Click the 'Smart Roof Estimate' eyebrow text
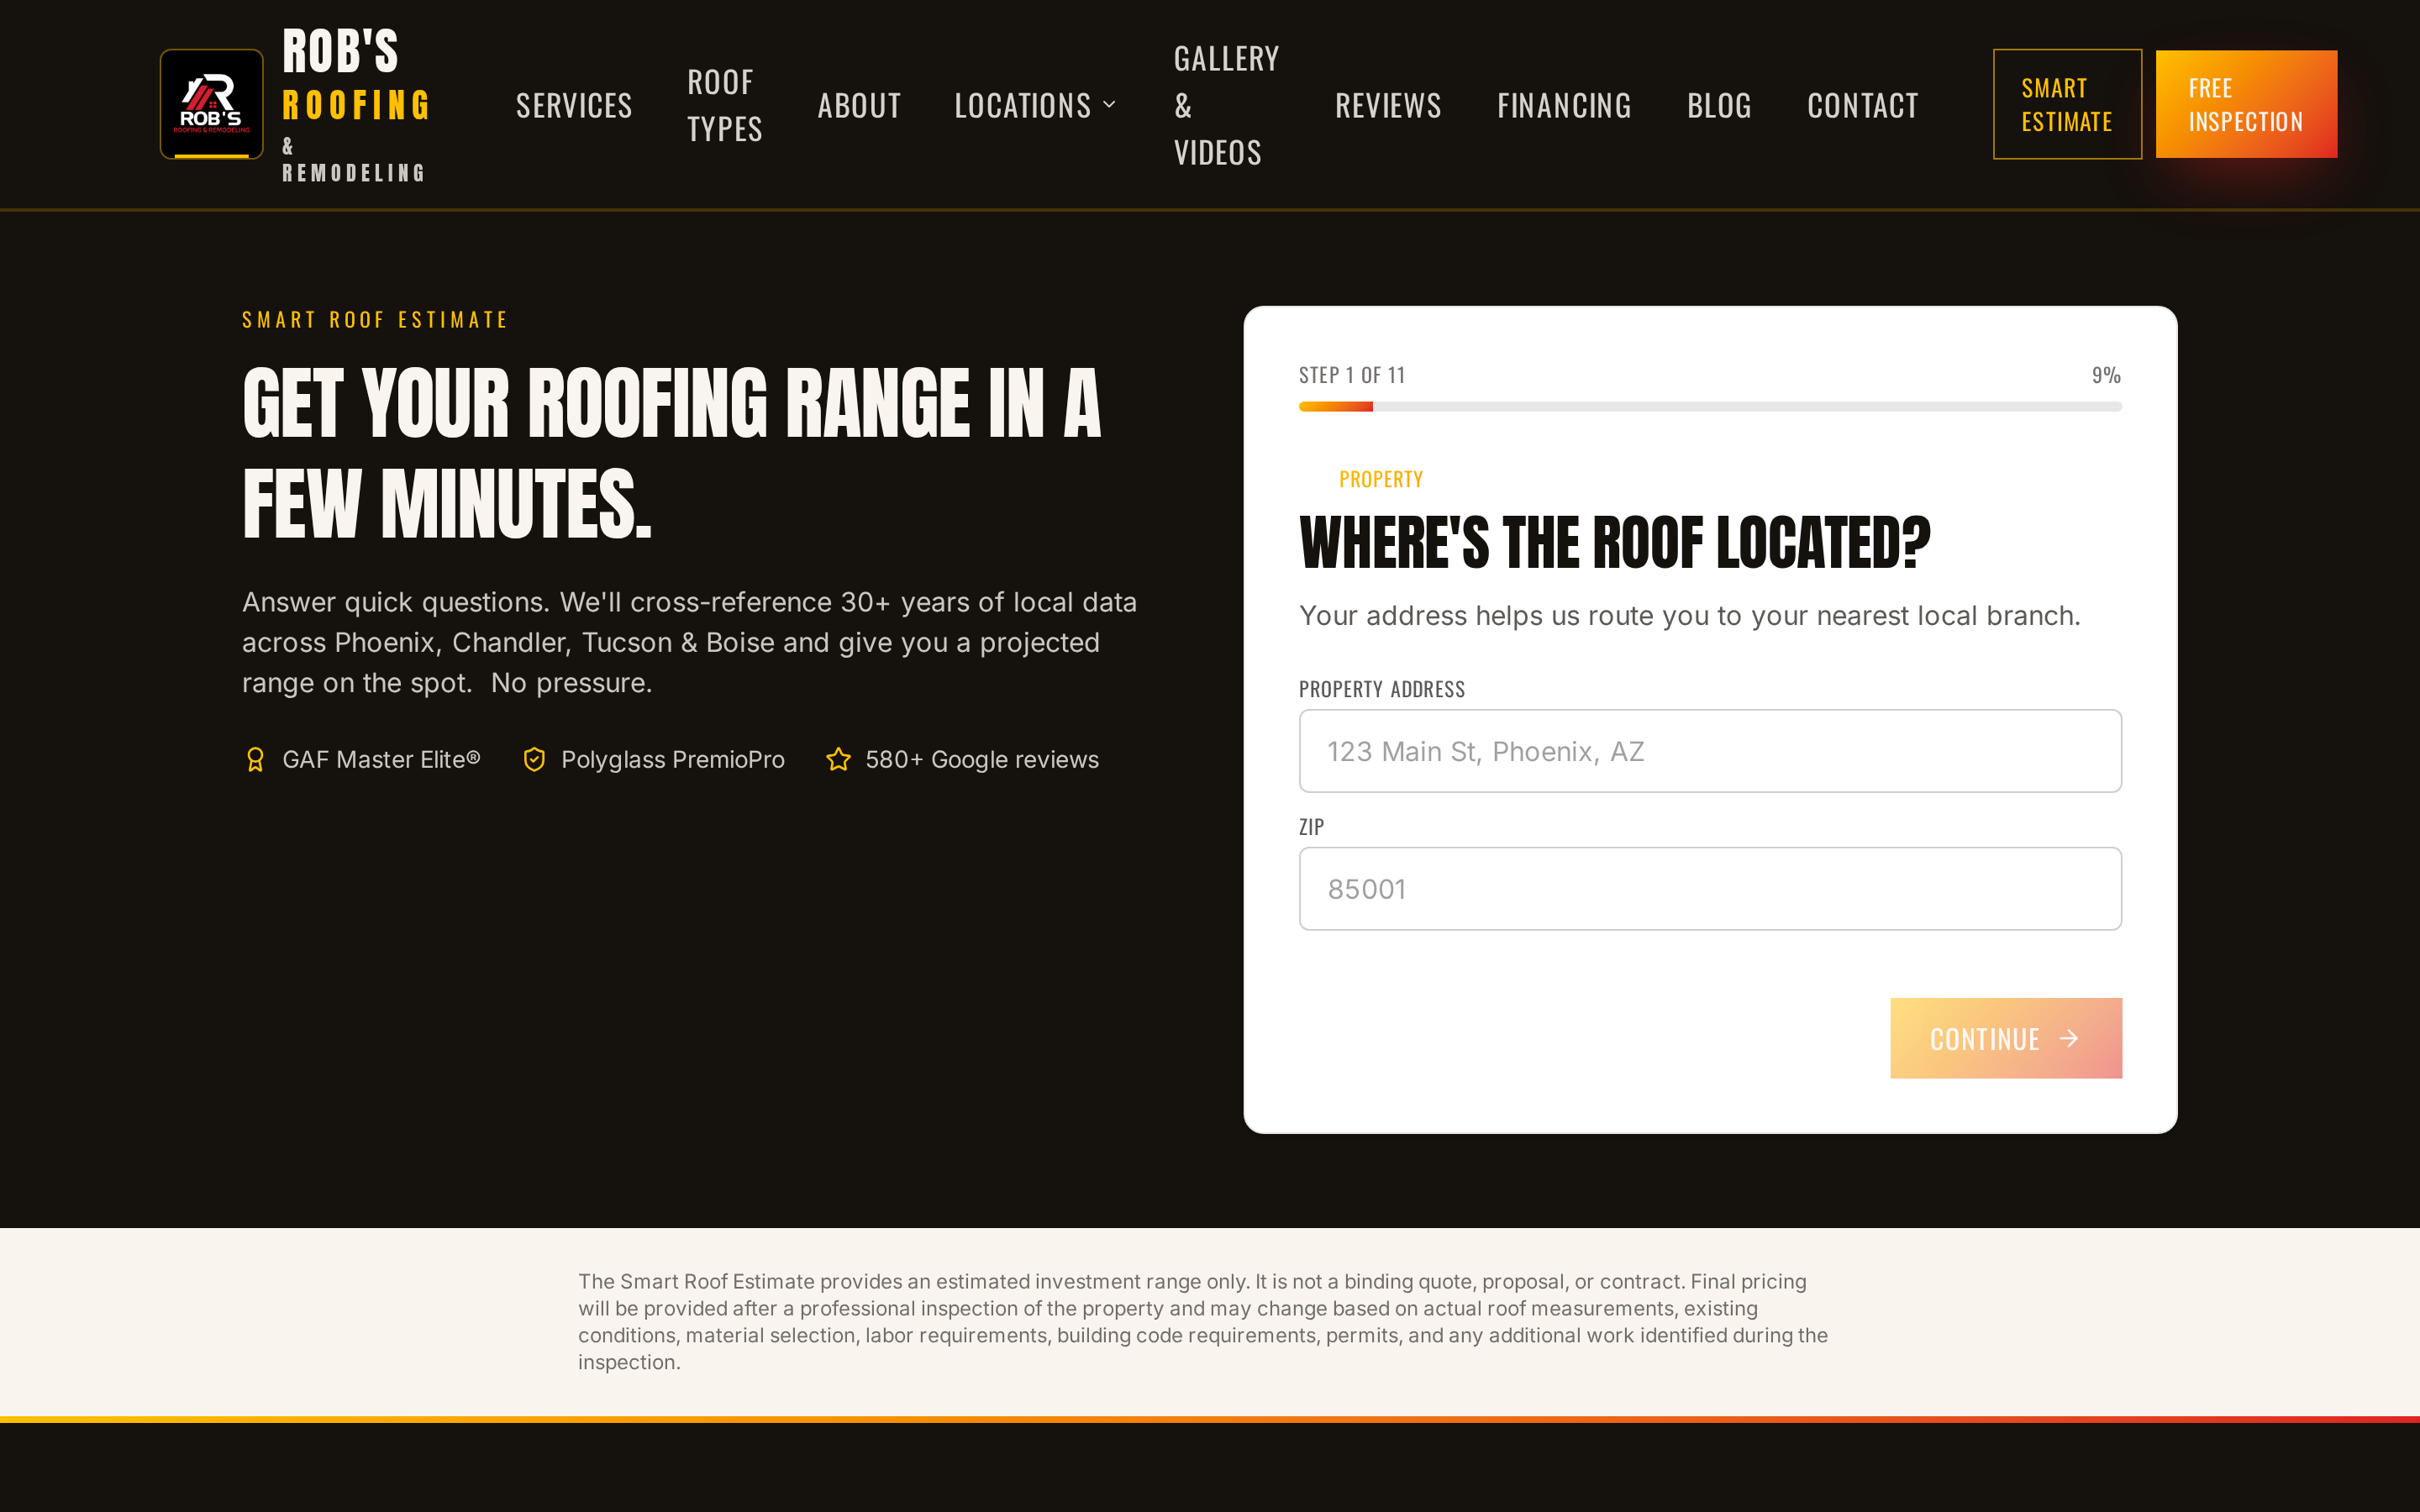Viewport: 2420px width, 1512px height. 375,320
